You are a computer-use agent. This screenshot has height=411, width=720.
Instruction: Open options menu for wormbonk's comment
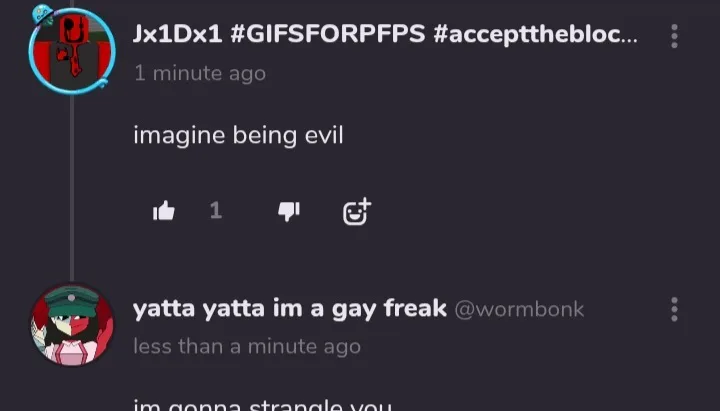[674, 309]
